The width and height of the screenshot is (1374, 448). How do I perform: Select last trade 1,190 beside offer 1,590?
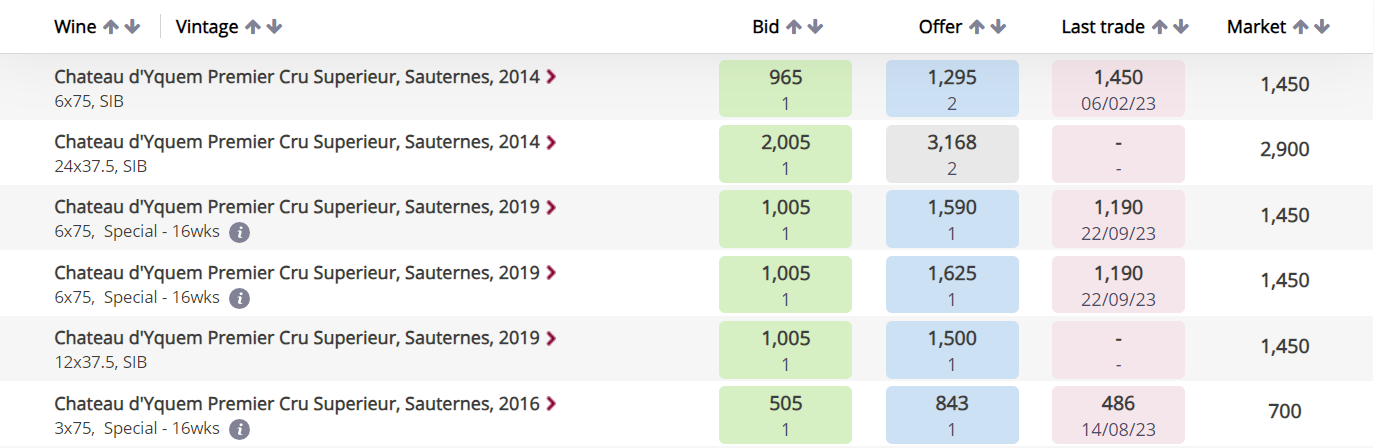pos(1118,218)
